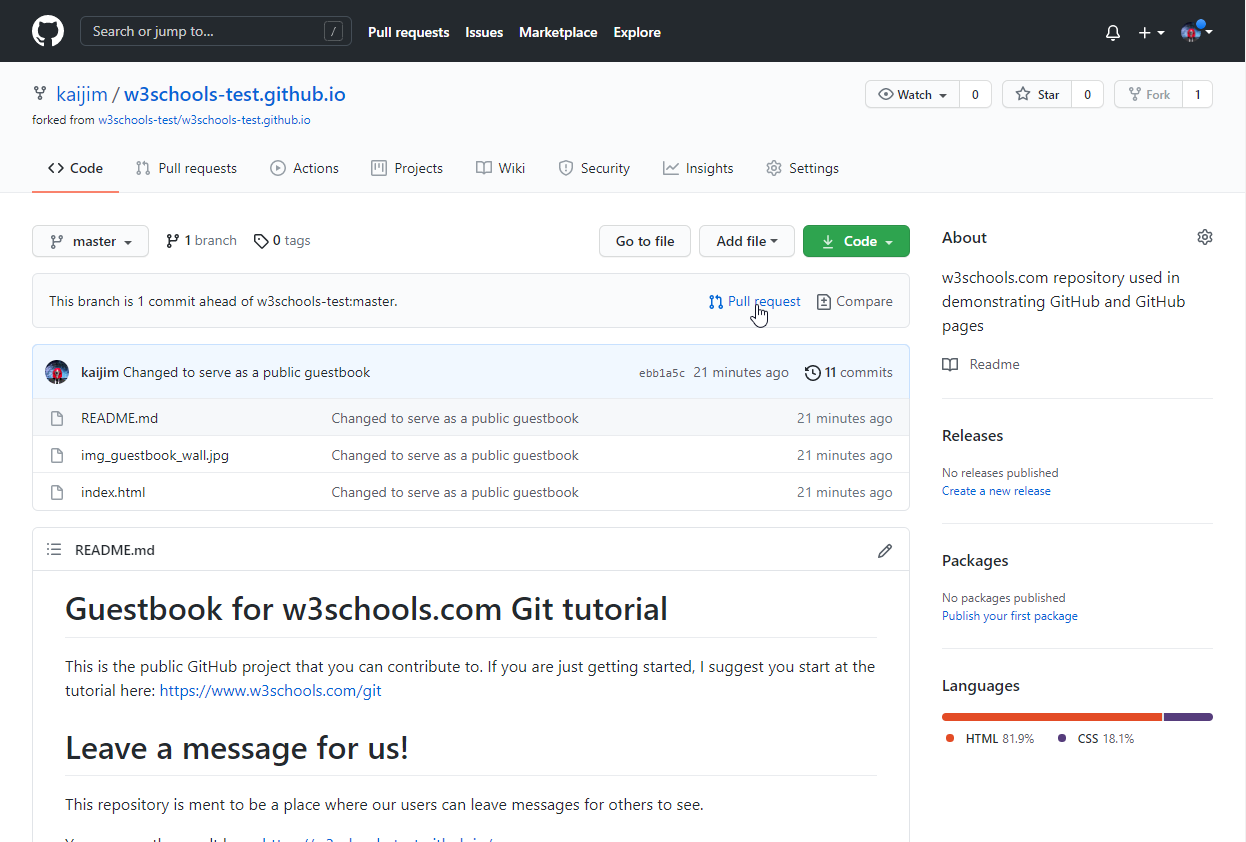Image resolution: width=1246 pixels, height=842 pixels.
Task: Edit README with the pencil icon
Action: pyautogui.click(x=884, y=551)
